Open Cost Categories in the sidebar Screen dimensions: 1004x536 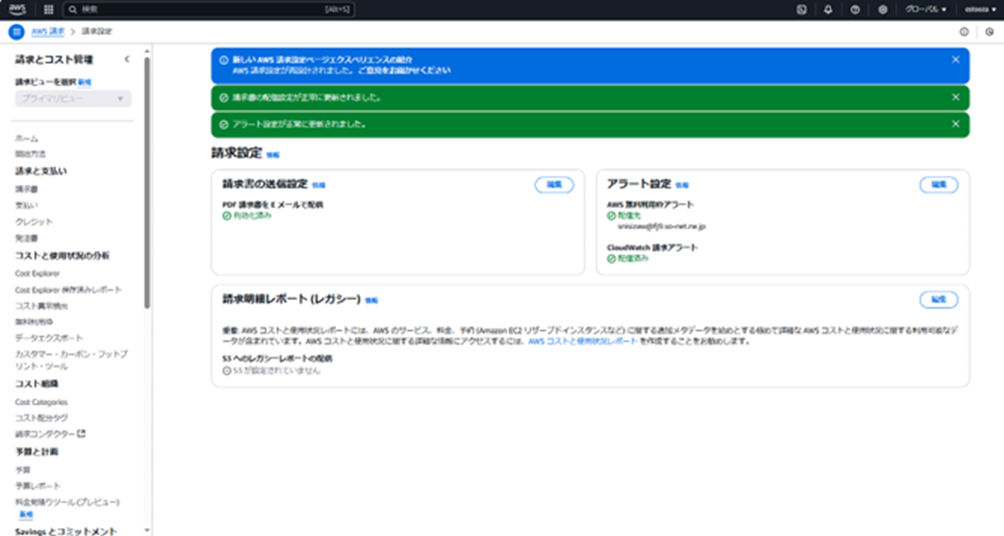pos(41,402)
